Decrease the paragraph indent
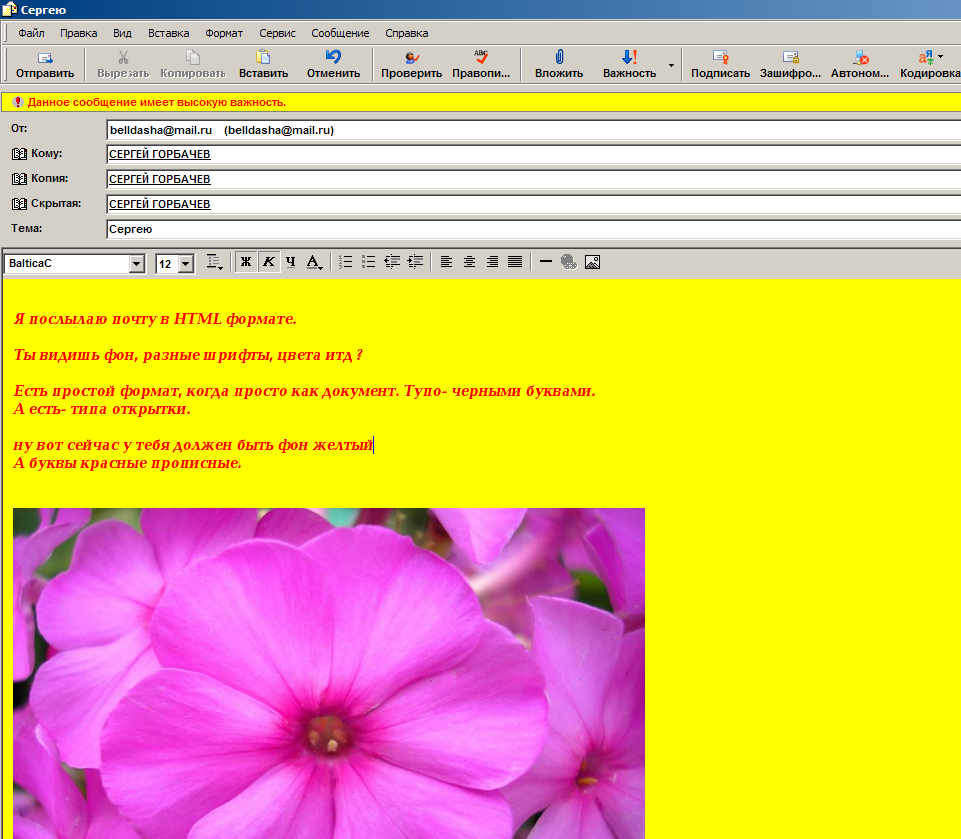This screenshot has width=961, height=839. pyautogui.click(x=392, y=262)
